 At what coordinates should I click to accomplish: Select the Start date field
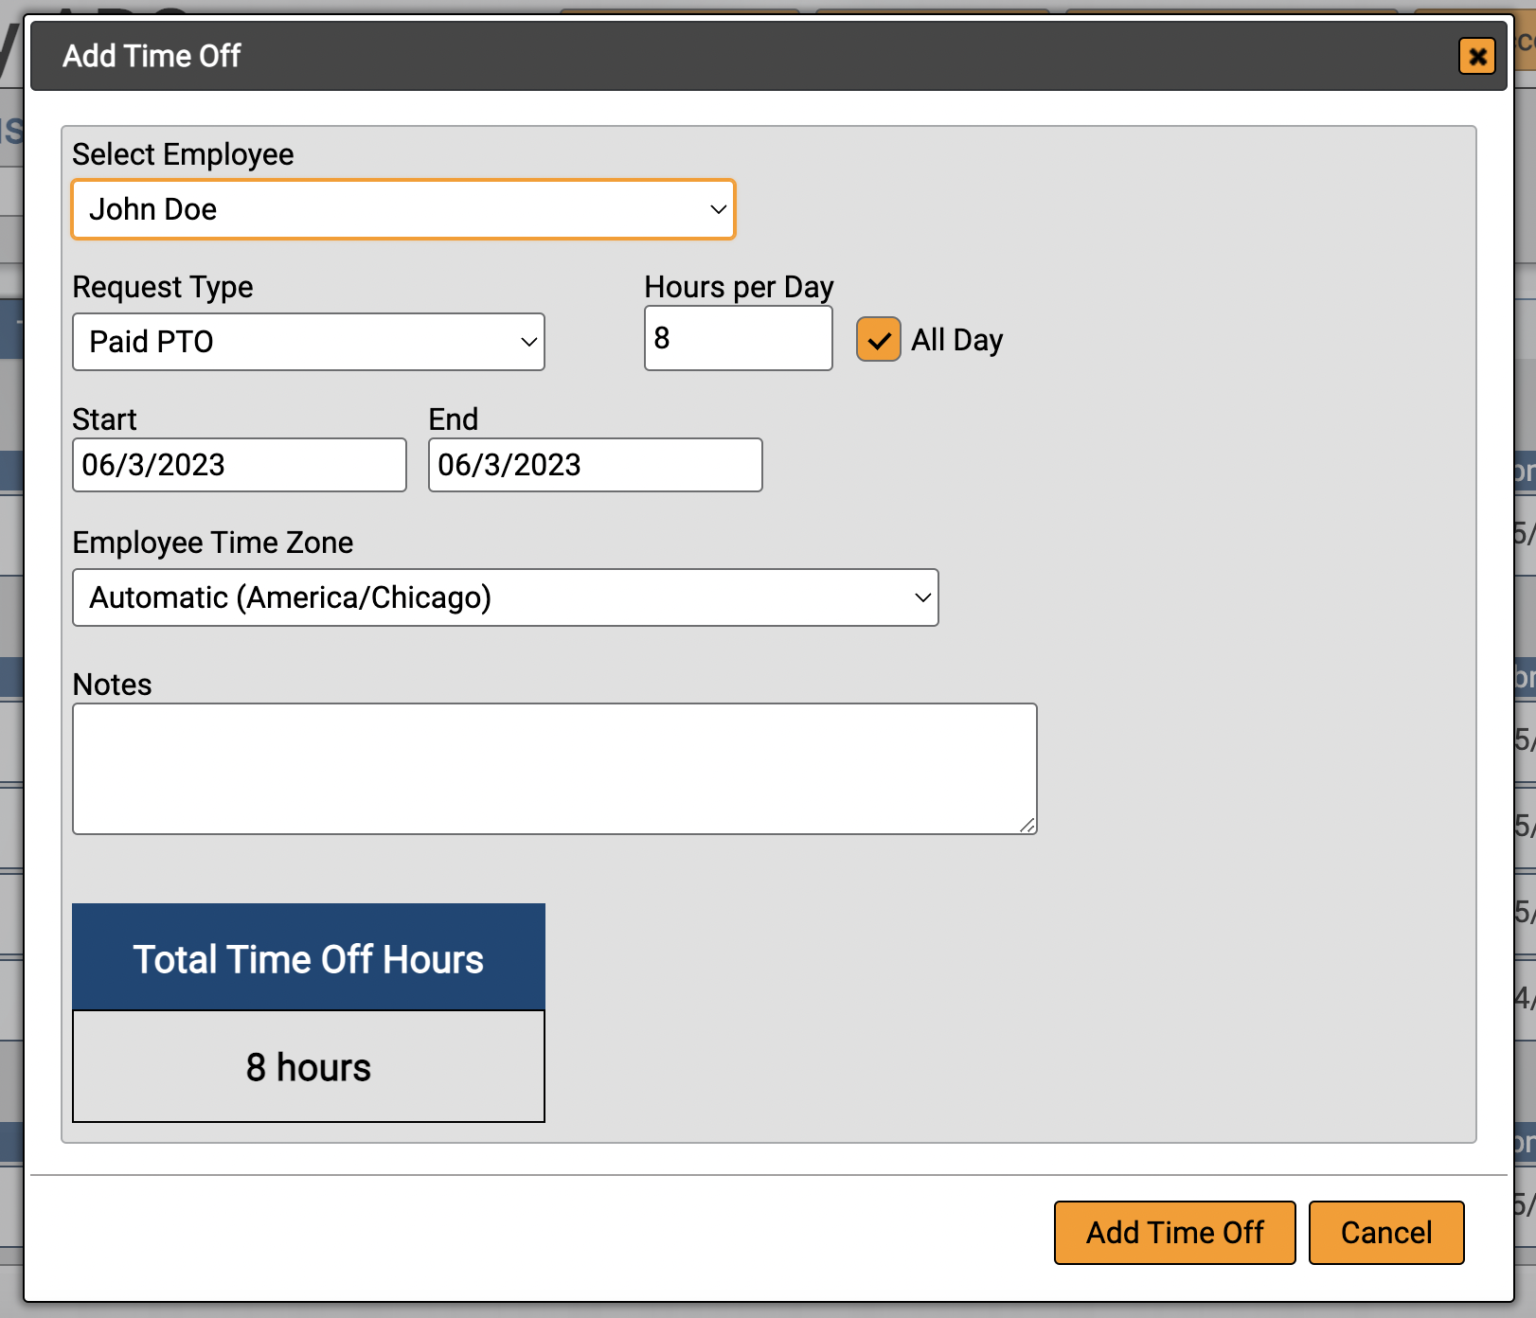(x=238, y=465)
